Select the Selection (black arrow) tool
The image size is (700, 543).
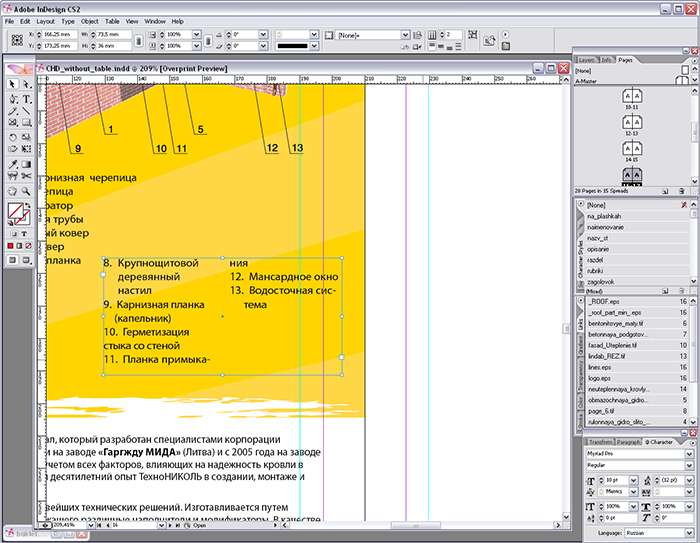point(12,84)
